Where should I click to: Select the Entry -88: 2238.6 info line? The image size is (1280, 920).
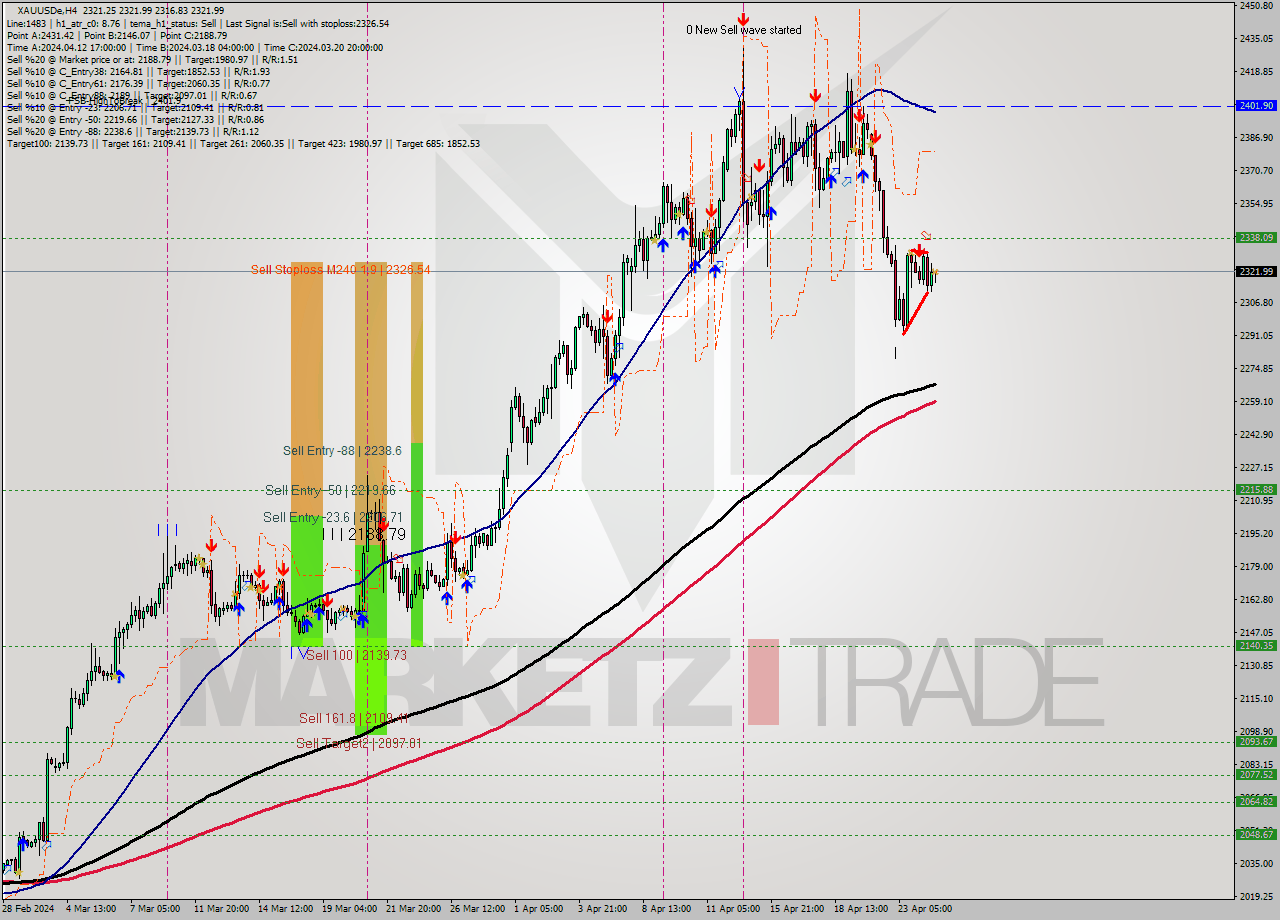[x=132, y=131]
